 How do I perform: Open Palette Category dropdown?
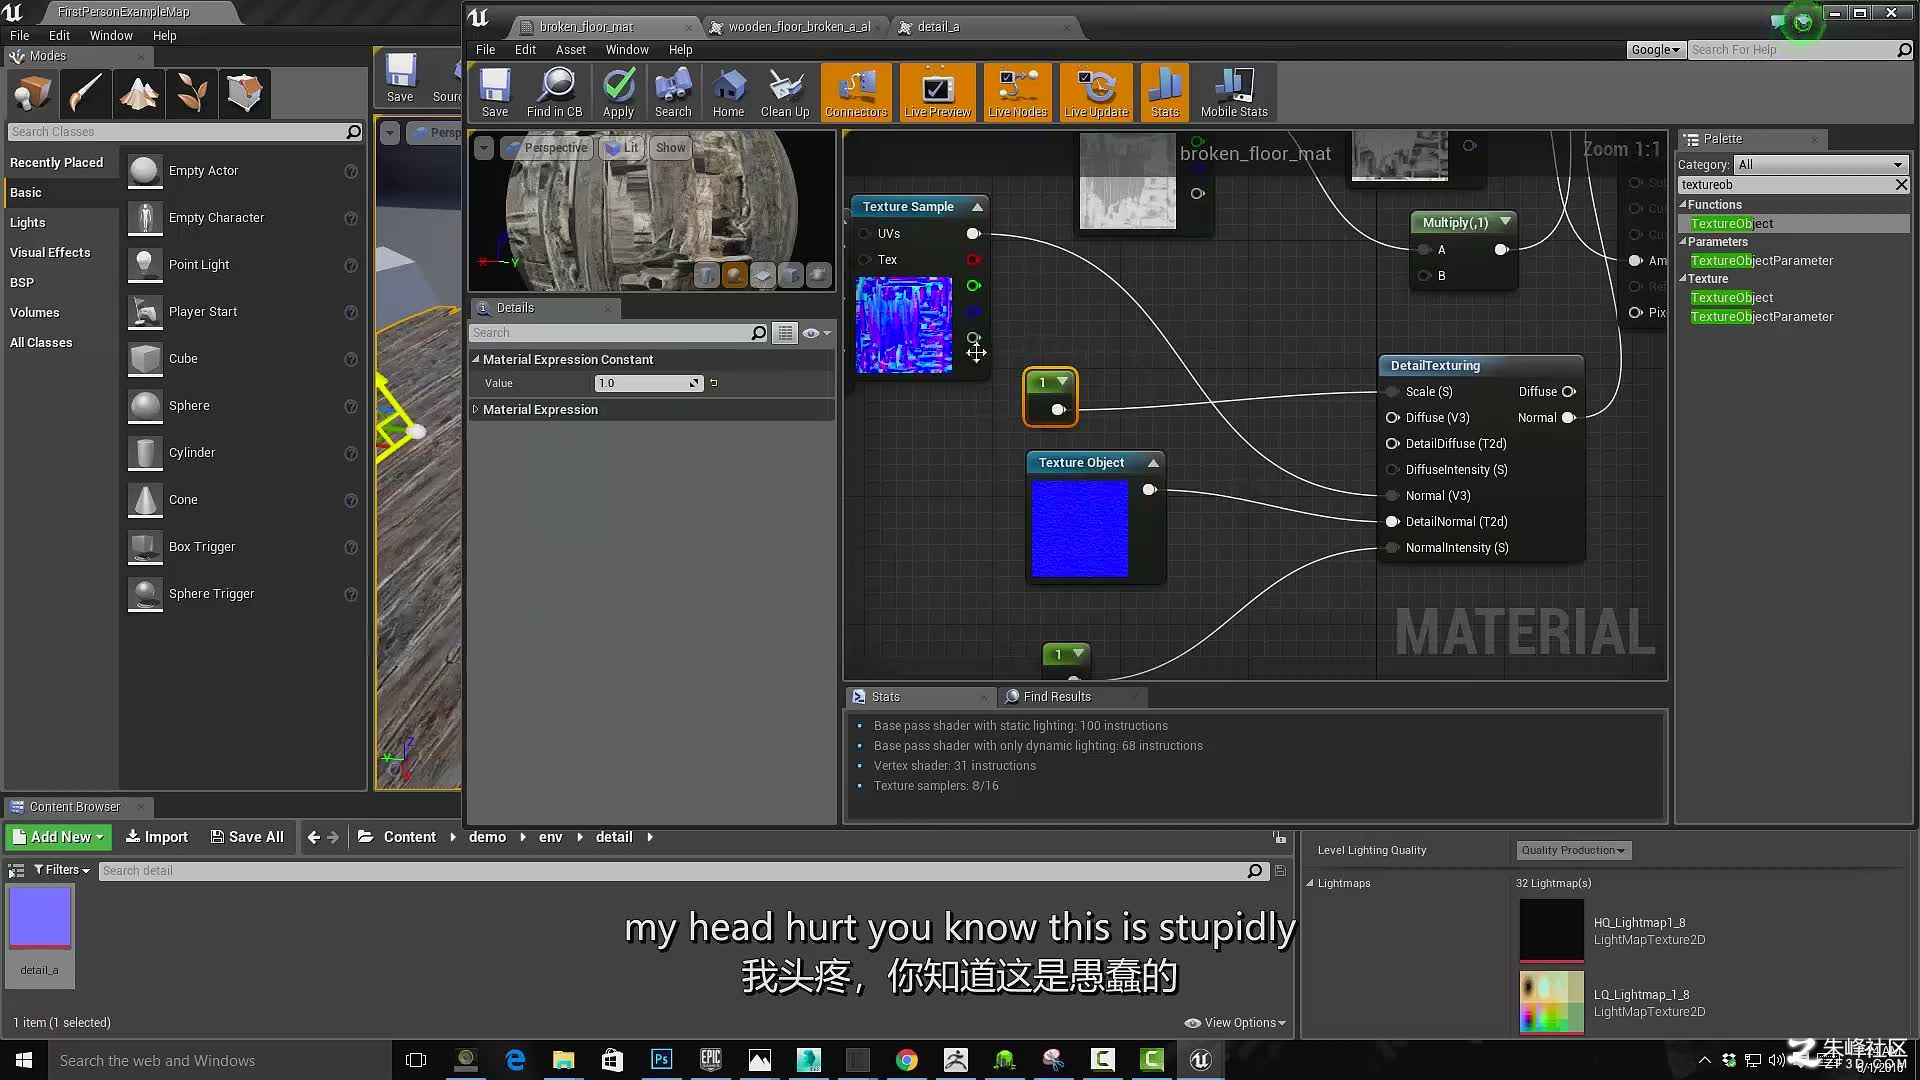click(x=1821, y=164)
